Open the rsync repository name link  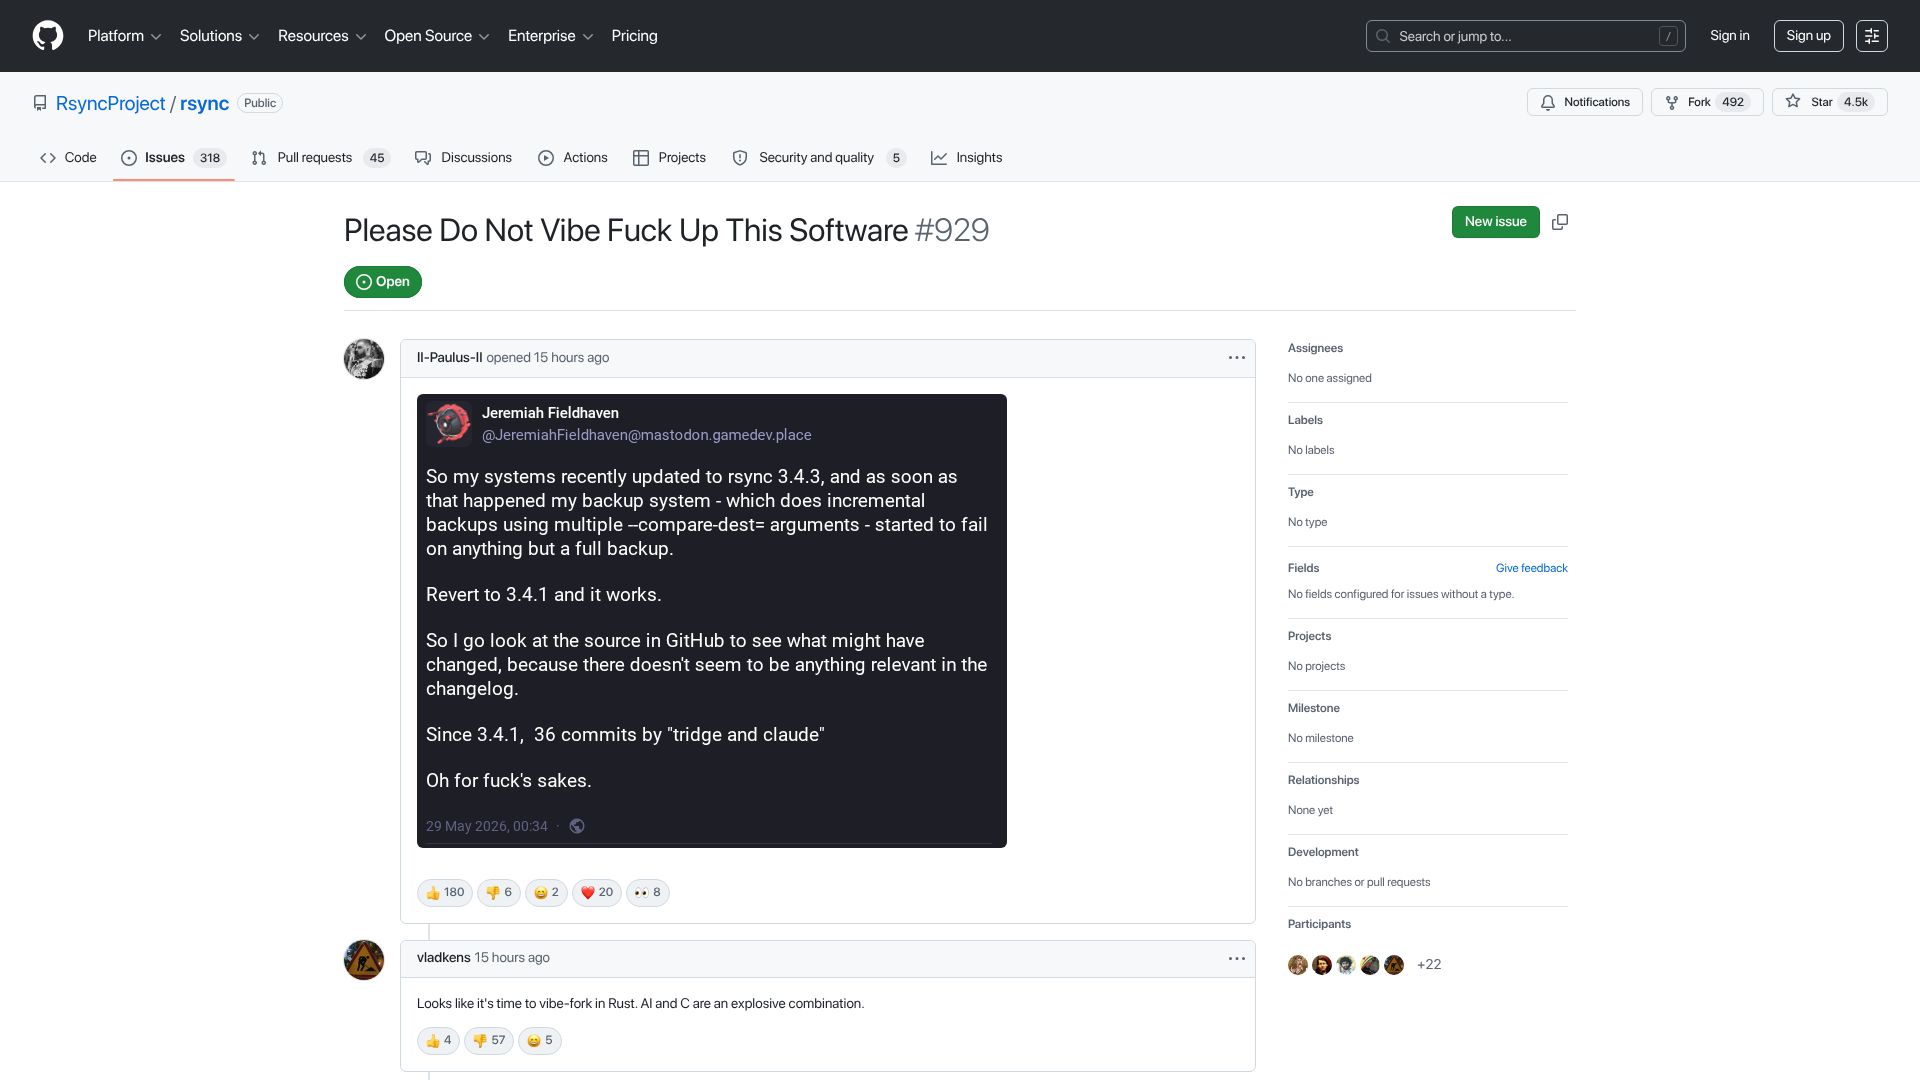click(204, 104)
